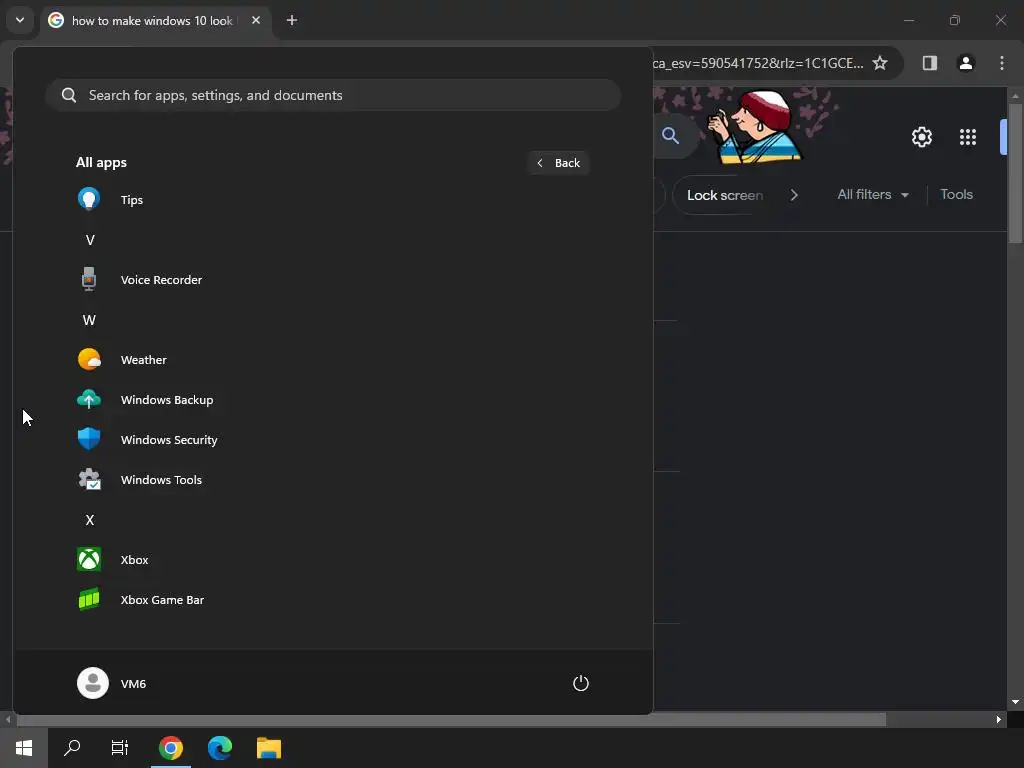1024x768 pixels.
Task: Click the Chrome address bar URL
Action: (x=758, y=63)
